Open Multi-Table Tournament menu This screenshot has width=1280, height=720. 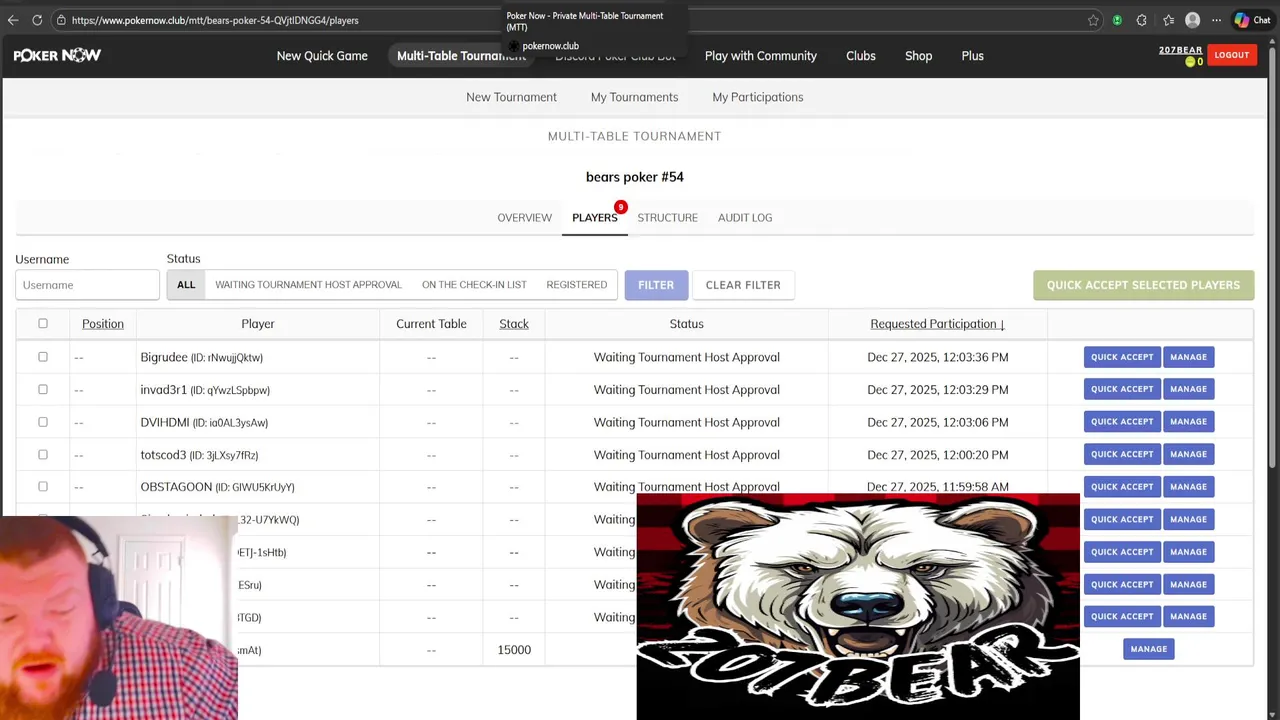pyautogui.click(x=461, y=56)
